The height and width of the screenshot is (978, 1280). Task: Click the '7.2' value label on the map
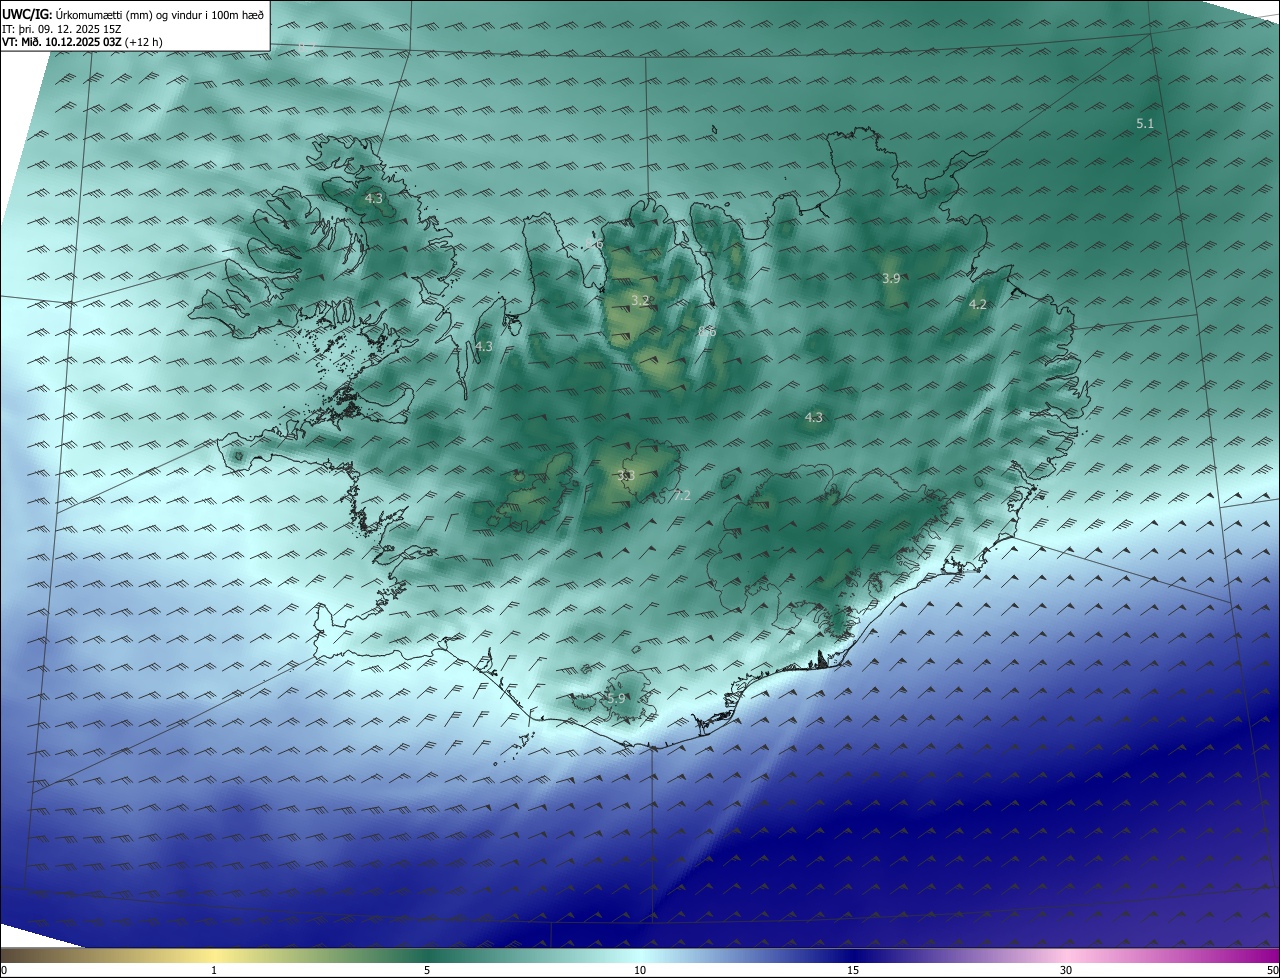[x=682, y=495]
